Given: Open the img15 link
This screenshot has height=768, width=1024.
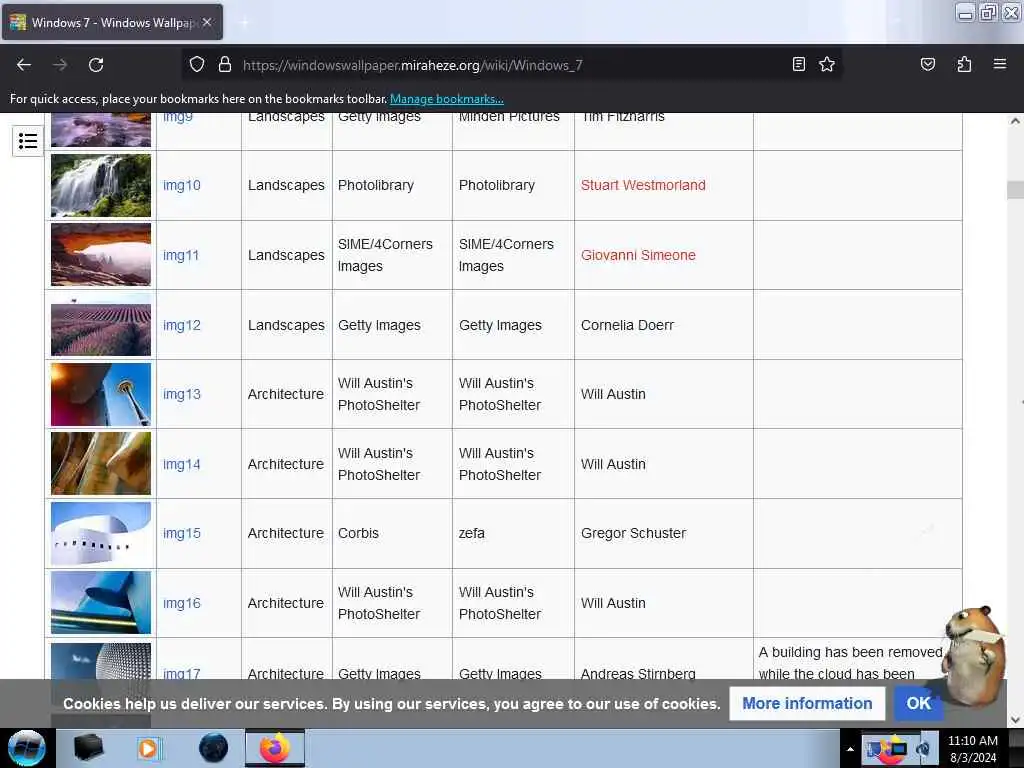Looking at the screenshot, I should point(182,534).
